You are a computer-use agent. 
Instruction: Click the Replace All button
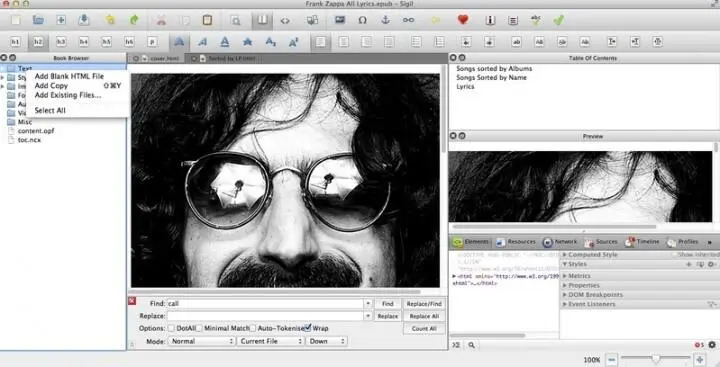click(x=424, y=316)
